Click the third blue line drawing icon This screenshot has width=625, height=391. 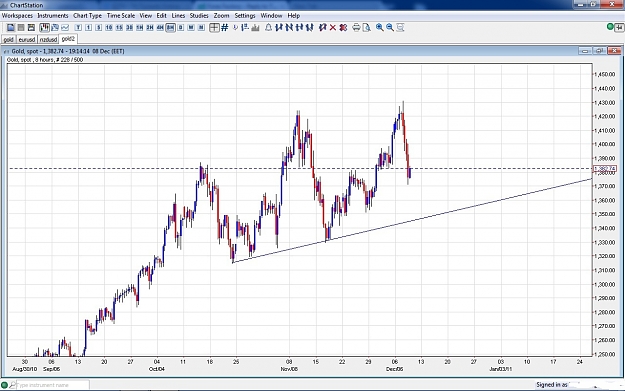click(300, 28)
